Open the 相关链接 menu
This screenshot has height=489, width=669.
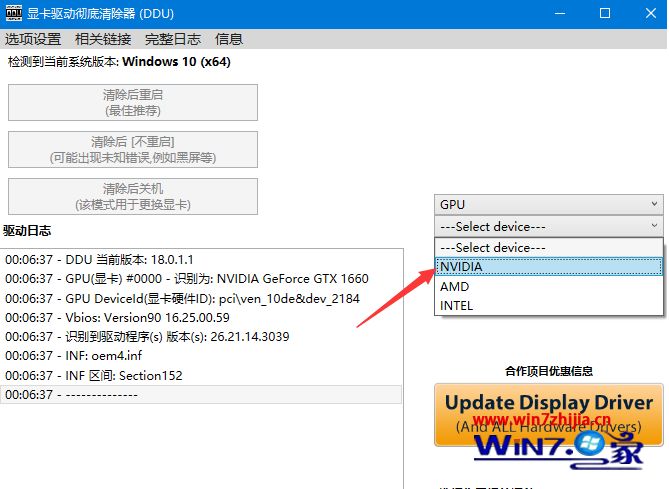pos(103,39)
